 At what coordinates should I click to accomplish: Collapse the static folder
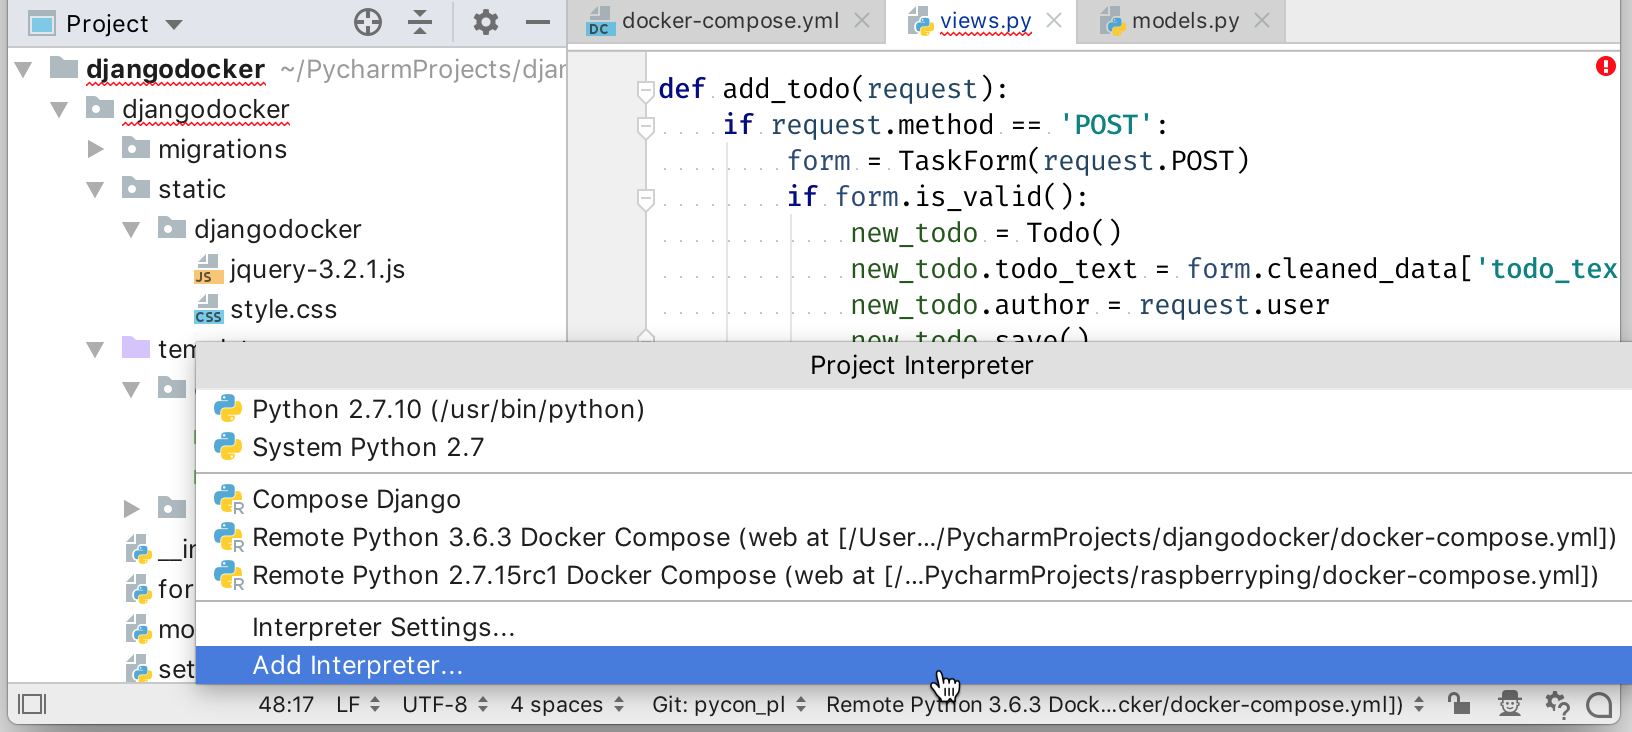coord(96,189)
